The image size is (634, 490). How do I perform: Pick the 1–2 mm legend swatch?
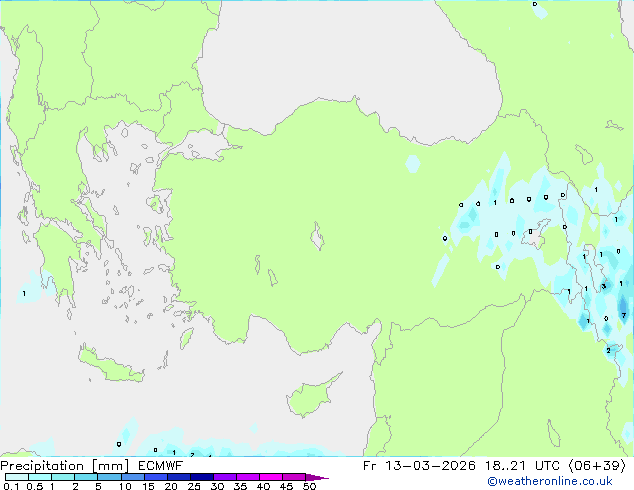[63, 477]
